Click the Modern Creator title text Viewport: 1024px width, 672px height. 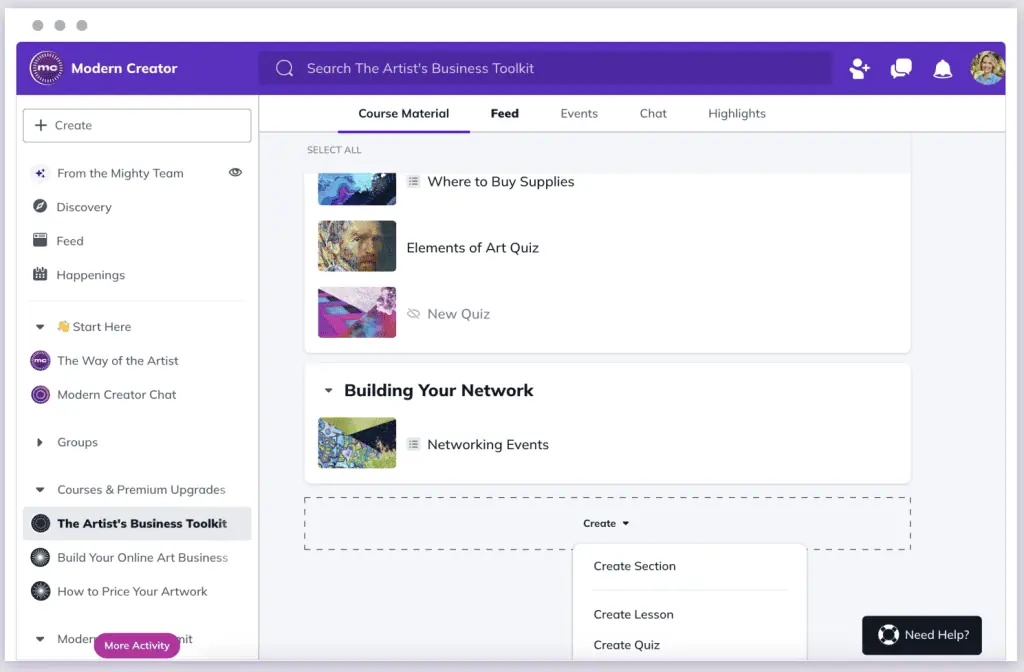124,68
